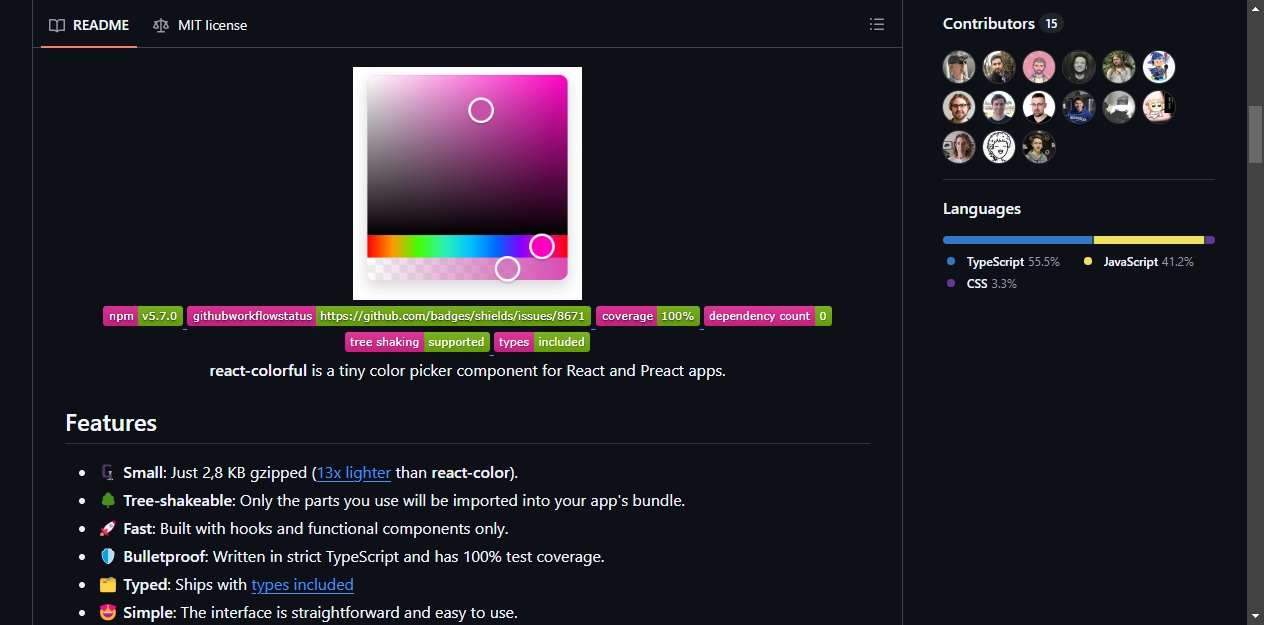
Task: Open the long-haired bearded glasses avatar
Action: (959, 107)
